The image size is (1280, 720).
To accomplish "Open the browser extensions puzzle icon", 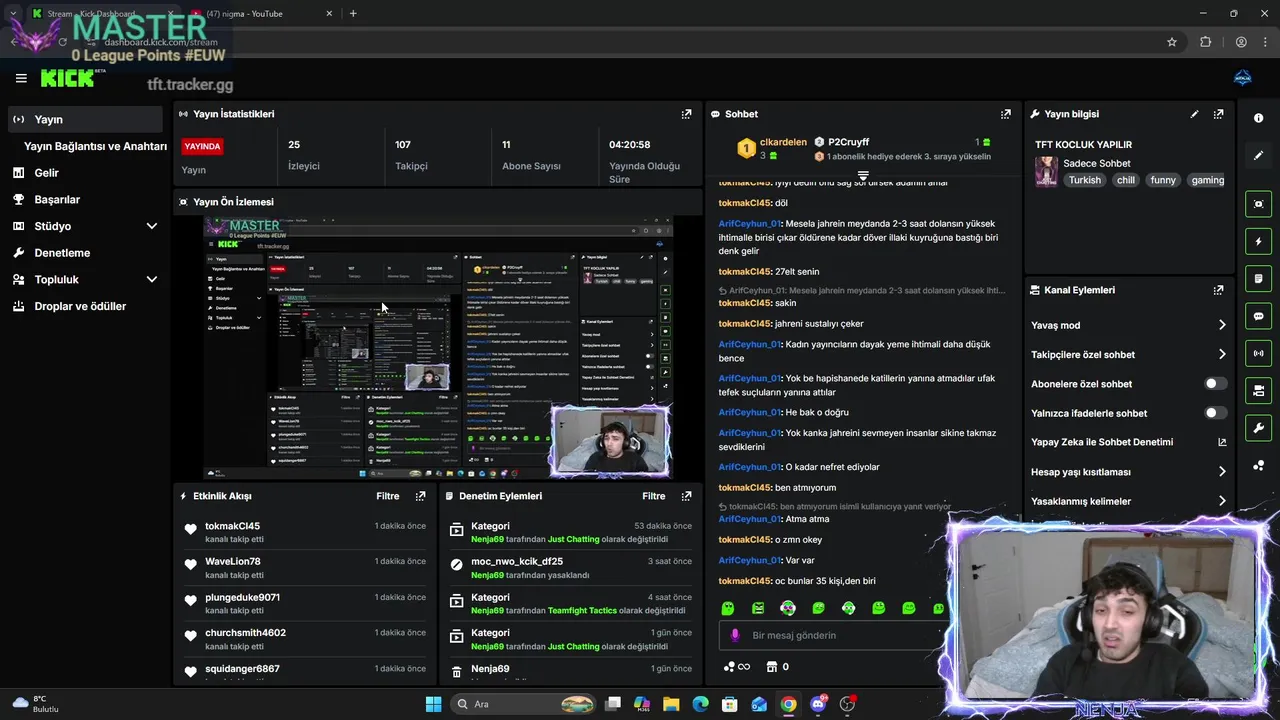I will [x=1205, y=42].
